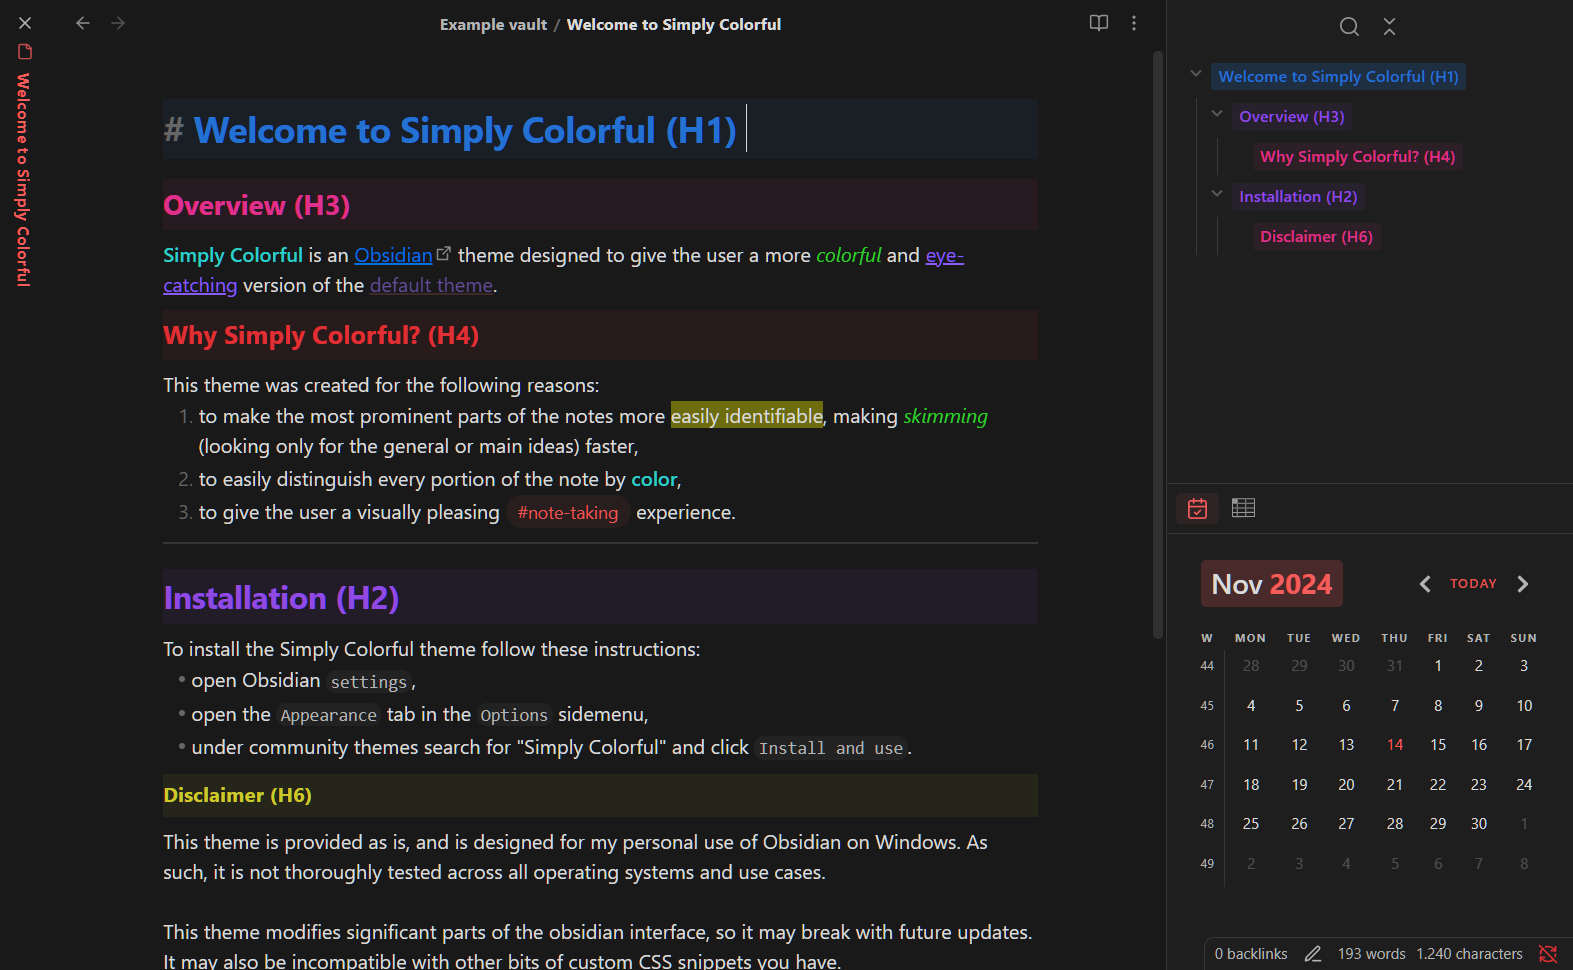
Task: Jump to Installation (H2) in outline
Action: point(1298,197)
